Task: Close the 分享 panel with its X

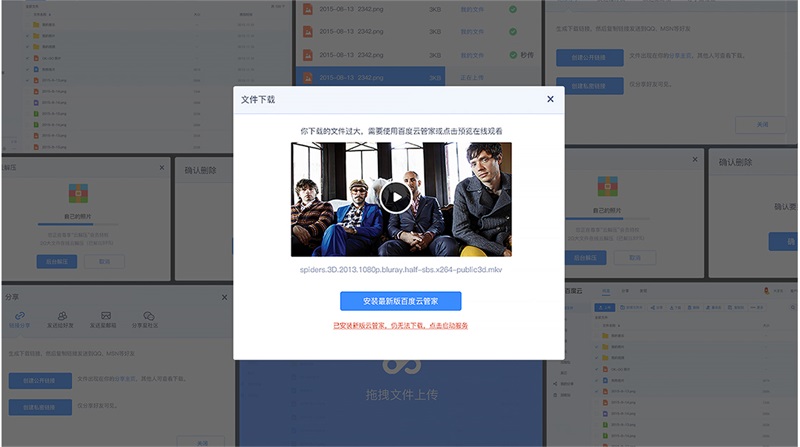Action: click(224, 297)
